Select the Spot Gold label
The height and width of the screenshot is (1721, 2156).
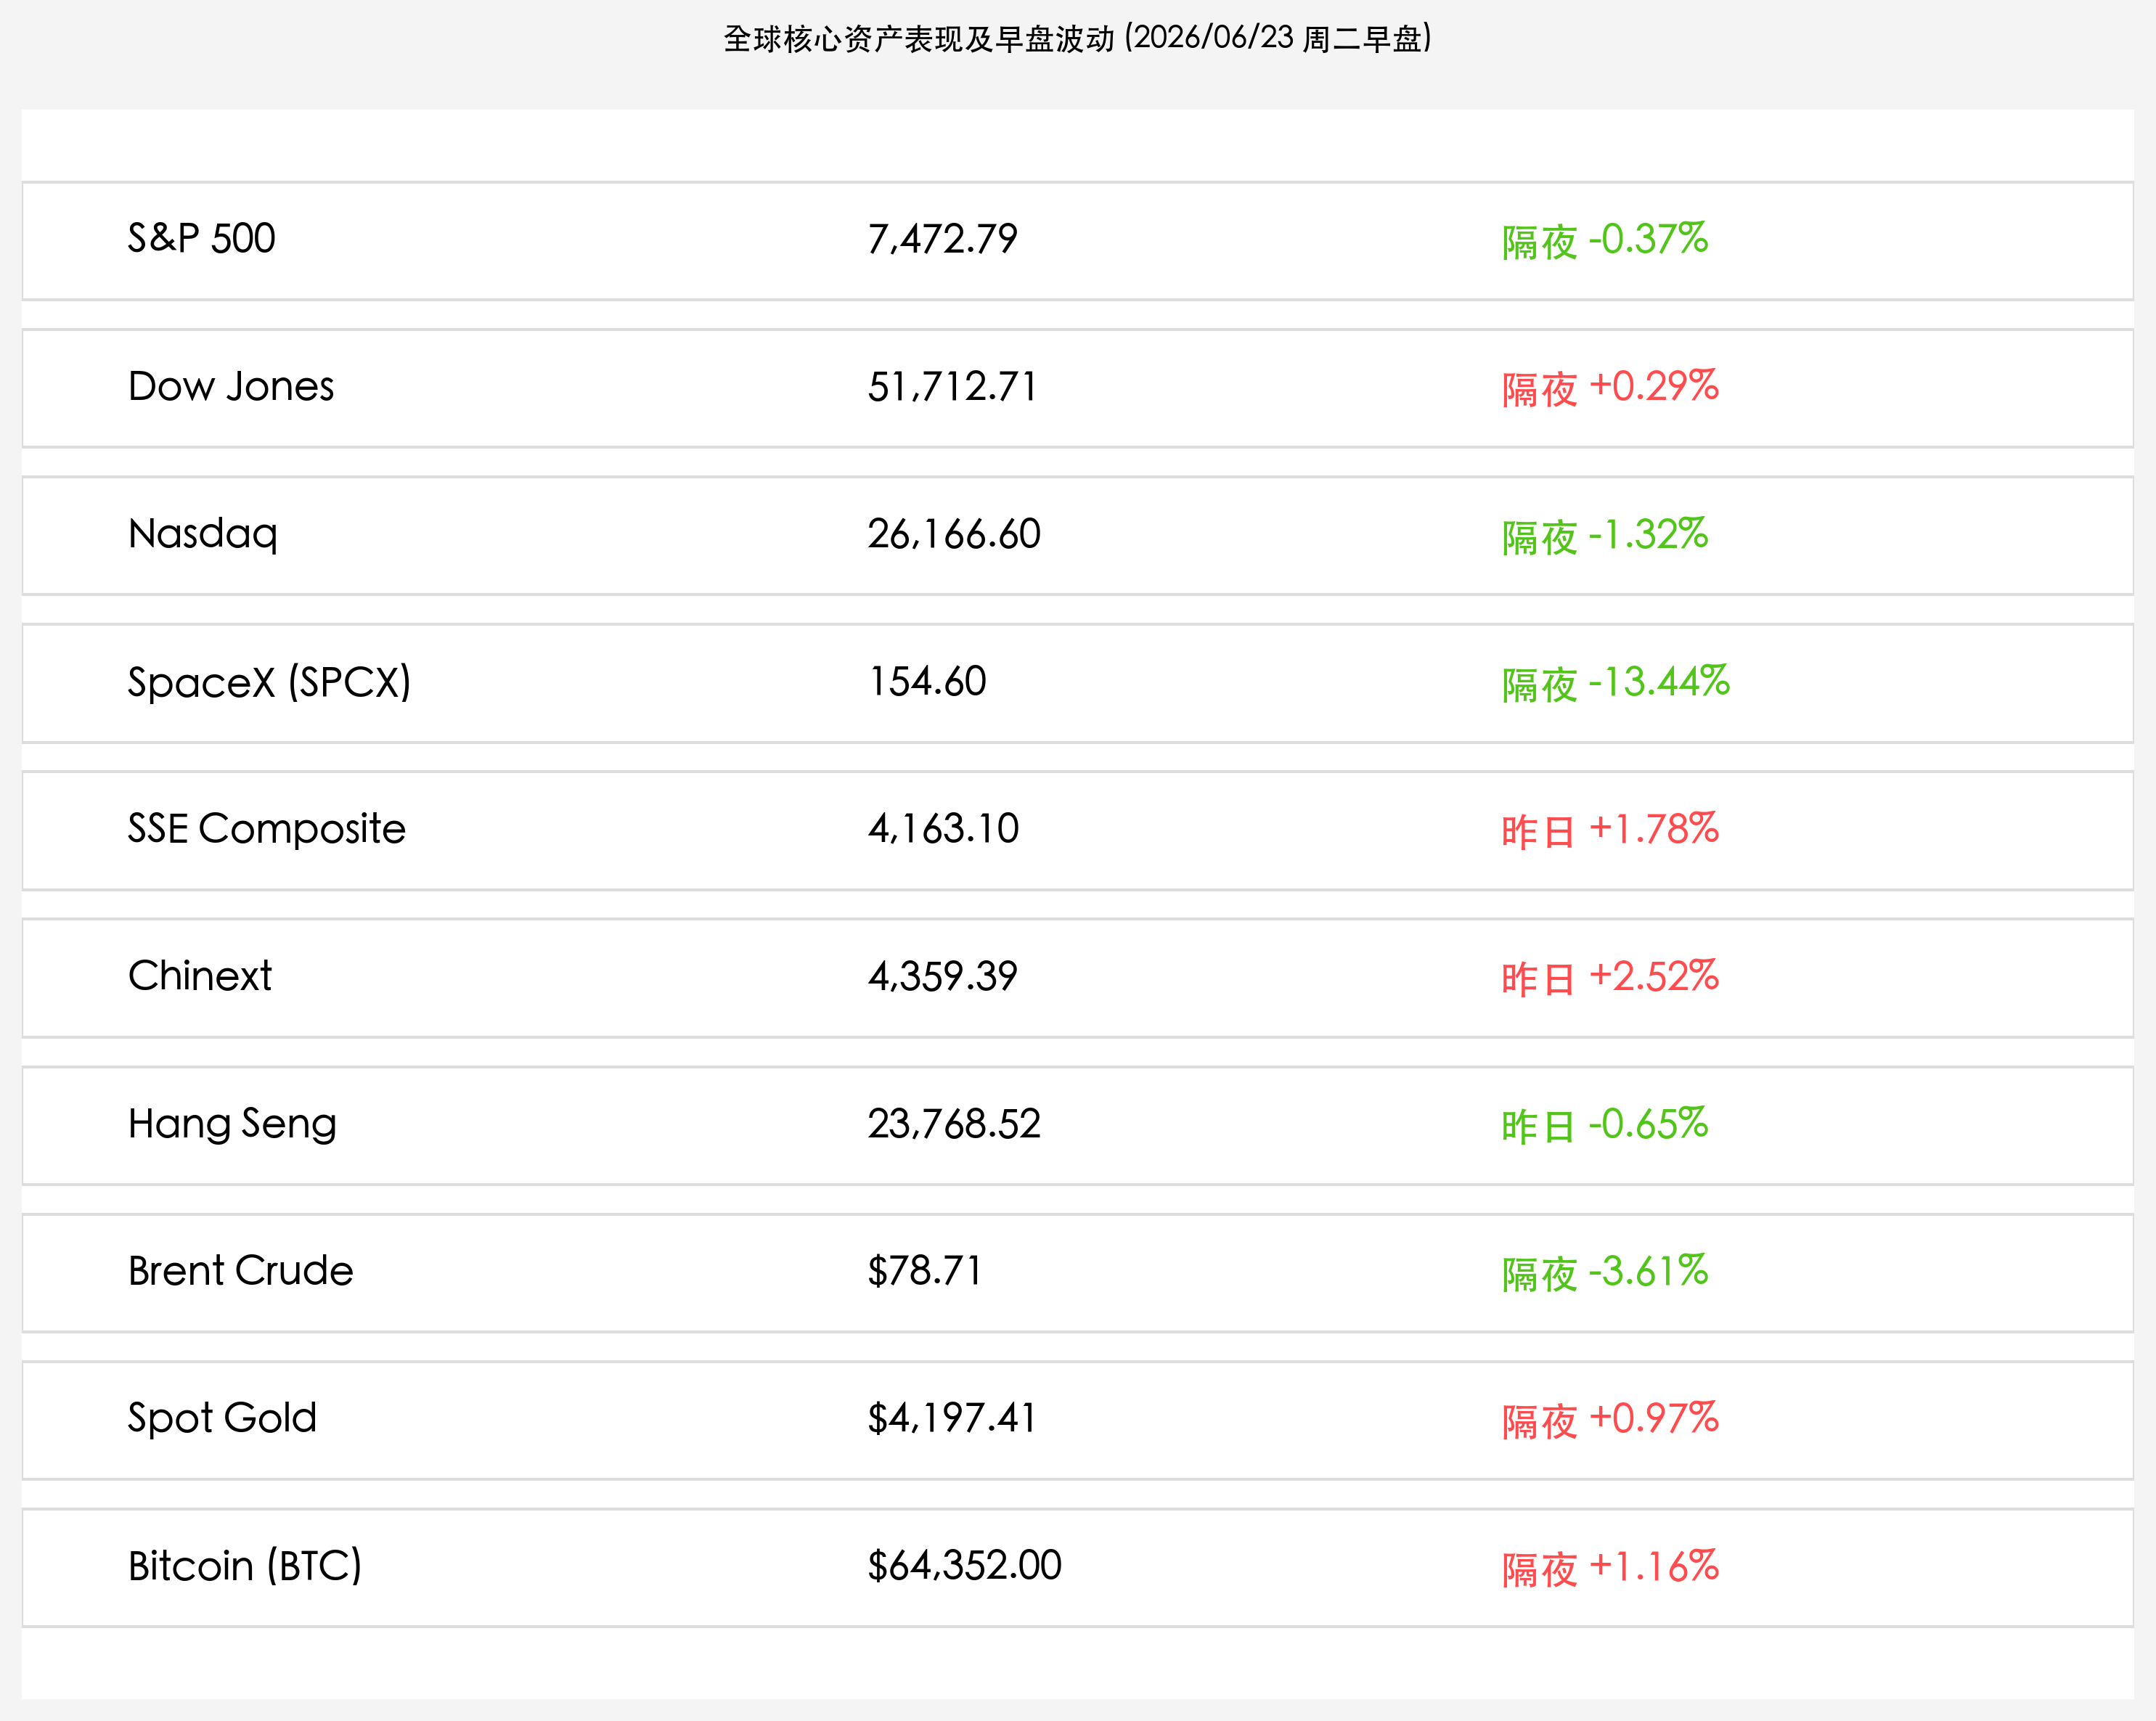222,1419
